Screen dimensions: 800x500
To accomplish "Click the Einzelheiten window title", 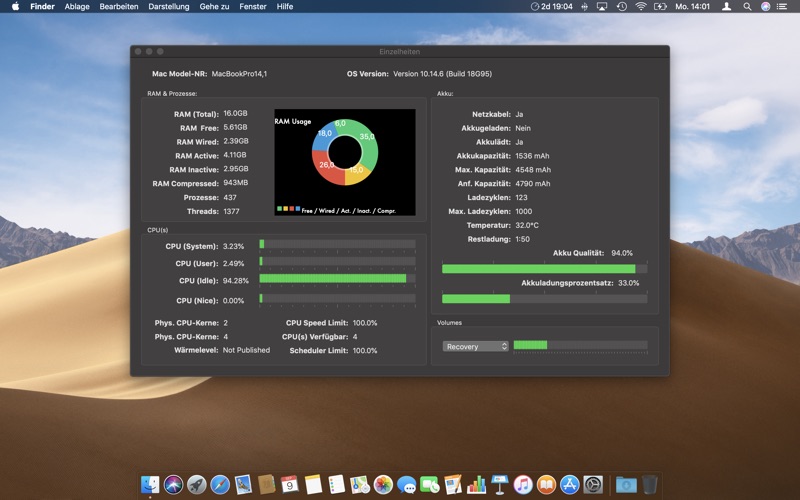I will tap(399, 52).
